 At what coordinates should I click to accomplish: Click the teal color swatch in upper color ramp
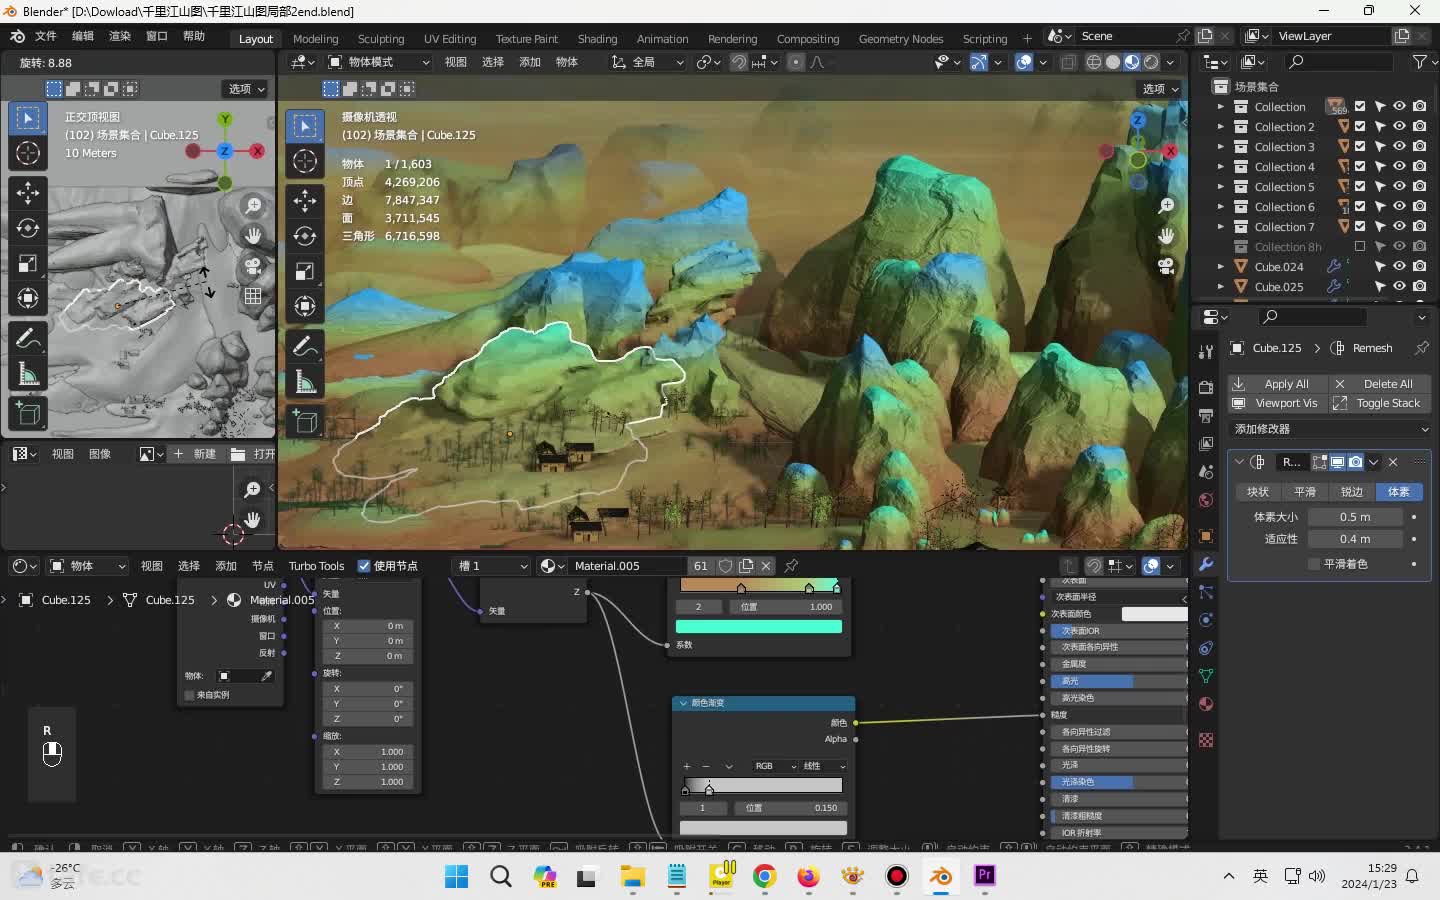tap(759, 626)
